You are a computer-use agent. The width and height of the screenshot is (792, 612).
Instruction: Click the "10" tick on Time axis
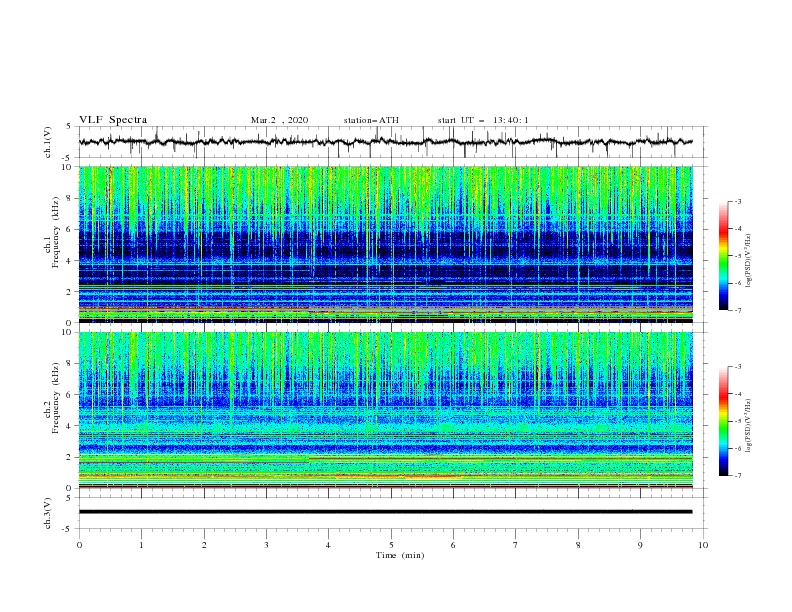[x=703, y=545]
